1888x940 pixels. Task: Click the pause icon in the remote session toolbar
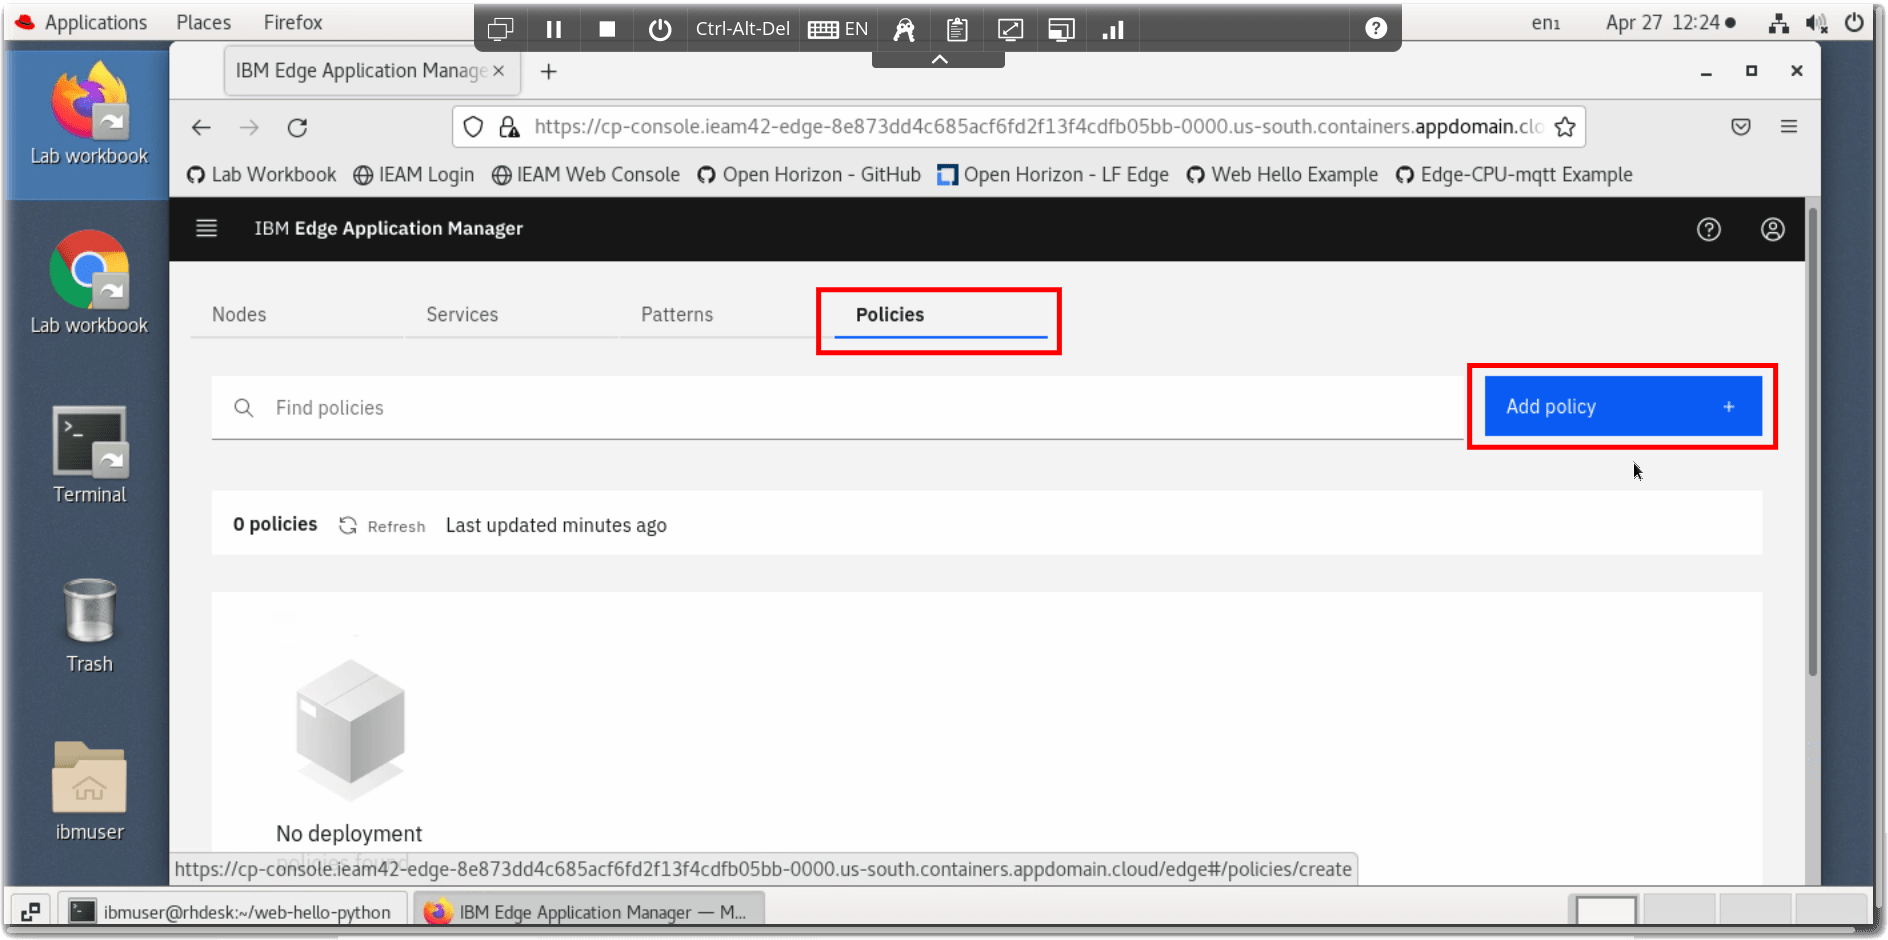553,29
